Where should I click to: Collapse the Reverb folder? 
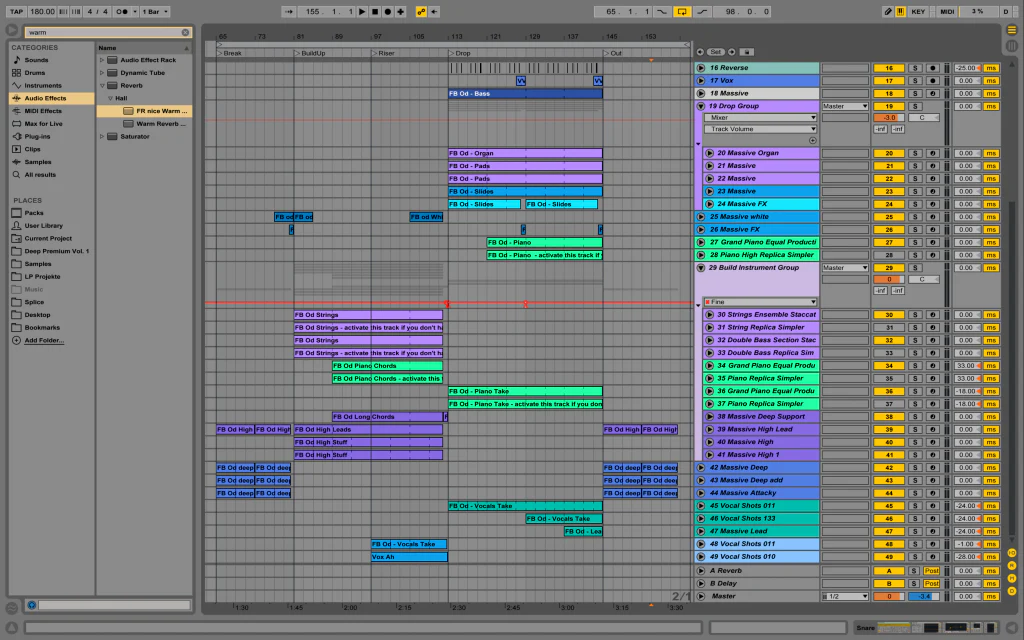(102, 86)
